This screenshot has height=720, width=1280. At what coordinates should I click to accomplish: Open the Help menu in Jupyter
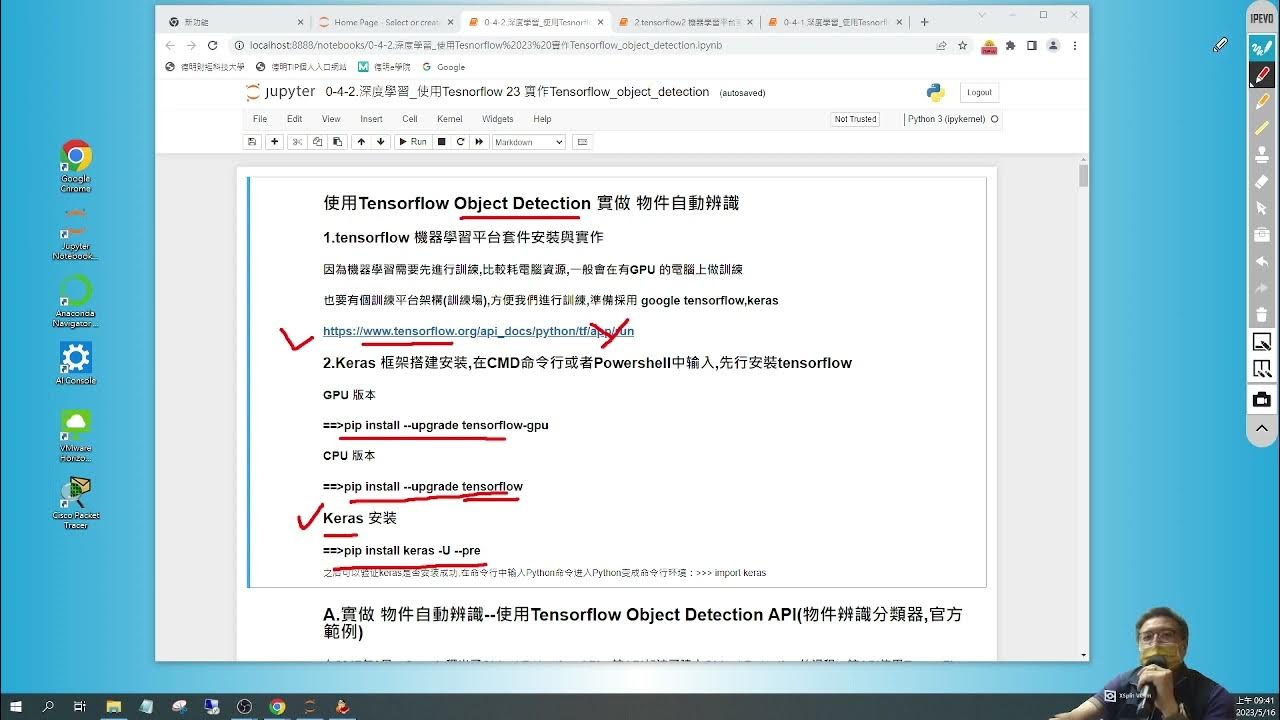click(542, 119)
